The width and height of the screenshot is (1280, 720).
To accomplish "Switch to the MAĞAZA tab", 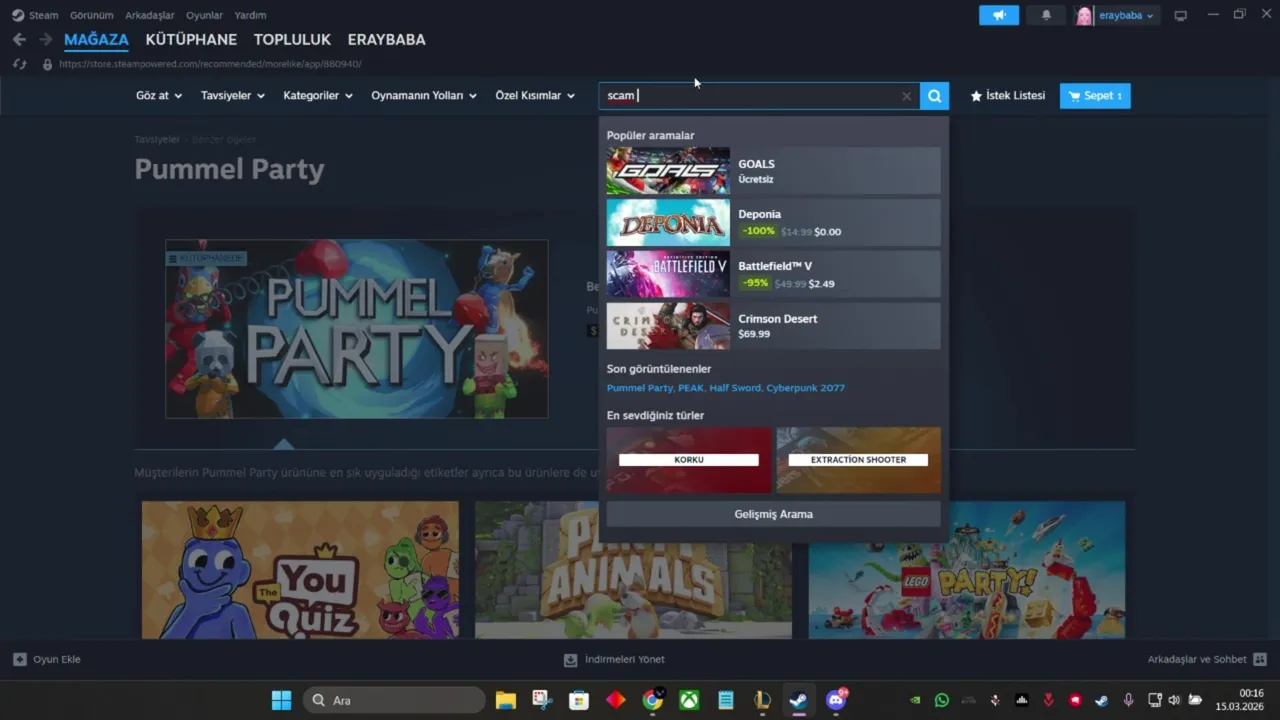I will [x=96, y=40].
